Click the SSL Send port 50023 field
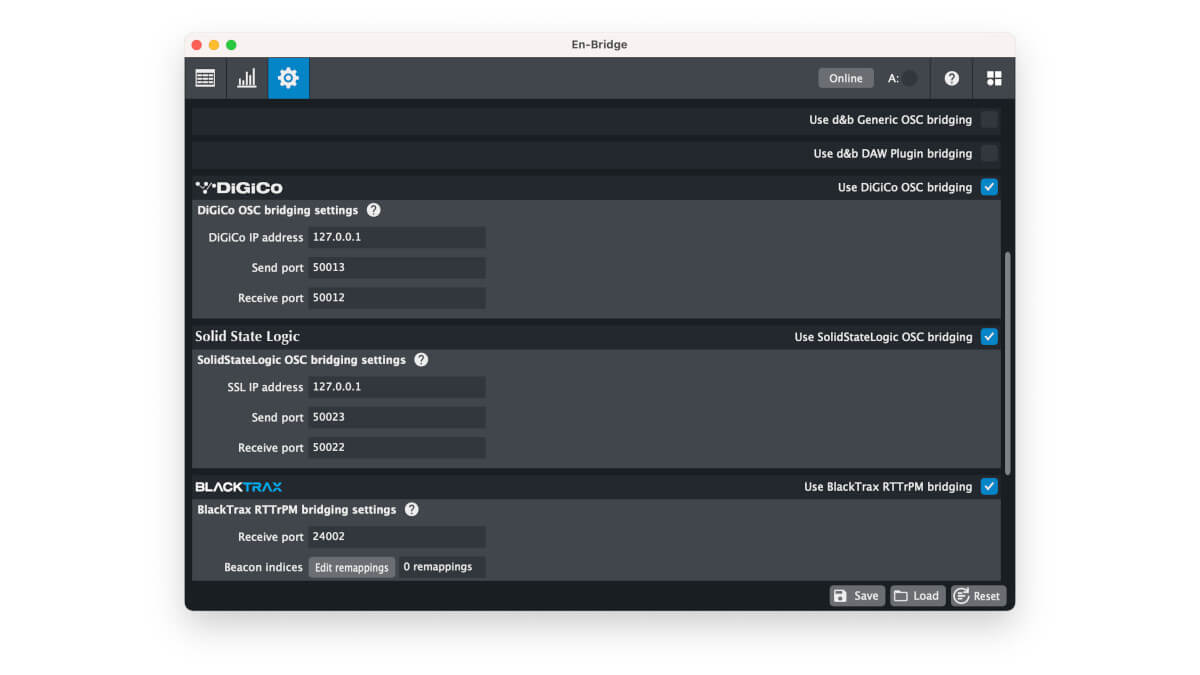The height and width of the screenshot is (675, 1200). coord(397,417)
